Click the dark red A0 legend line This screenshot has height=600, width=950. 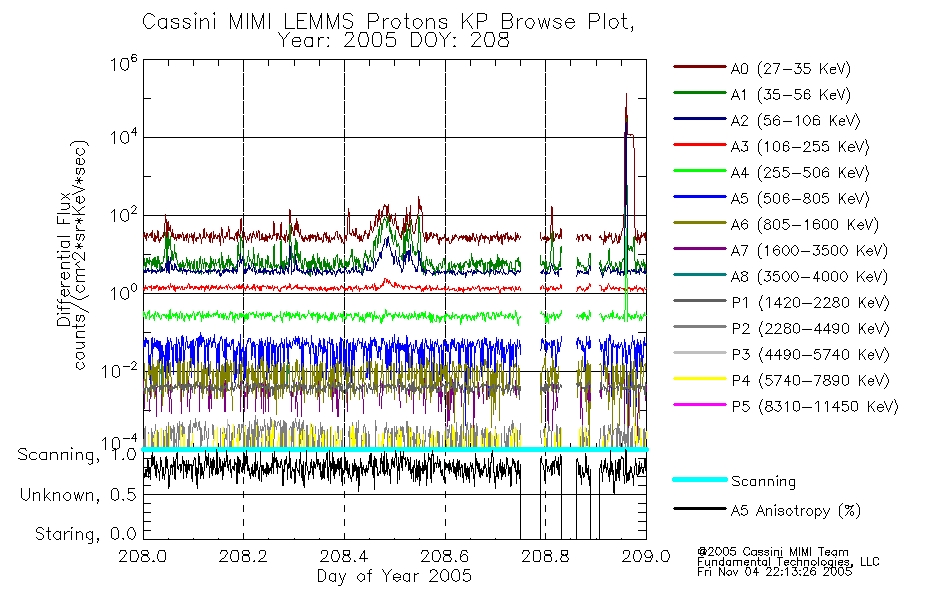(x=700, y=67)
